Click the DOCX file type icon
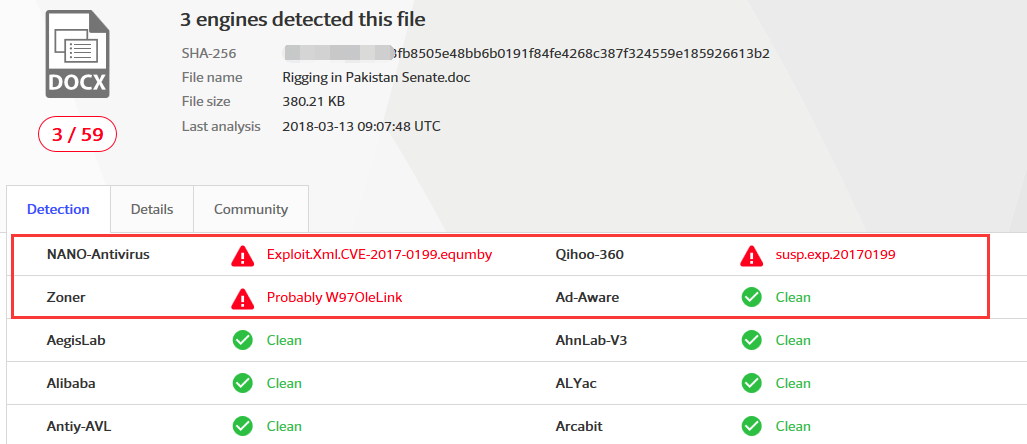 pos(77,59)
